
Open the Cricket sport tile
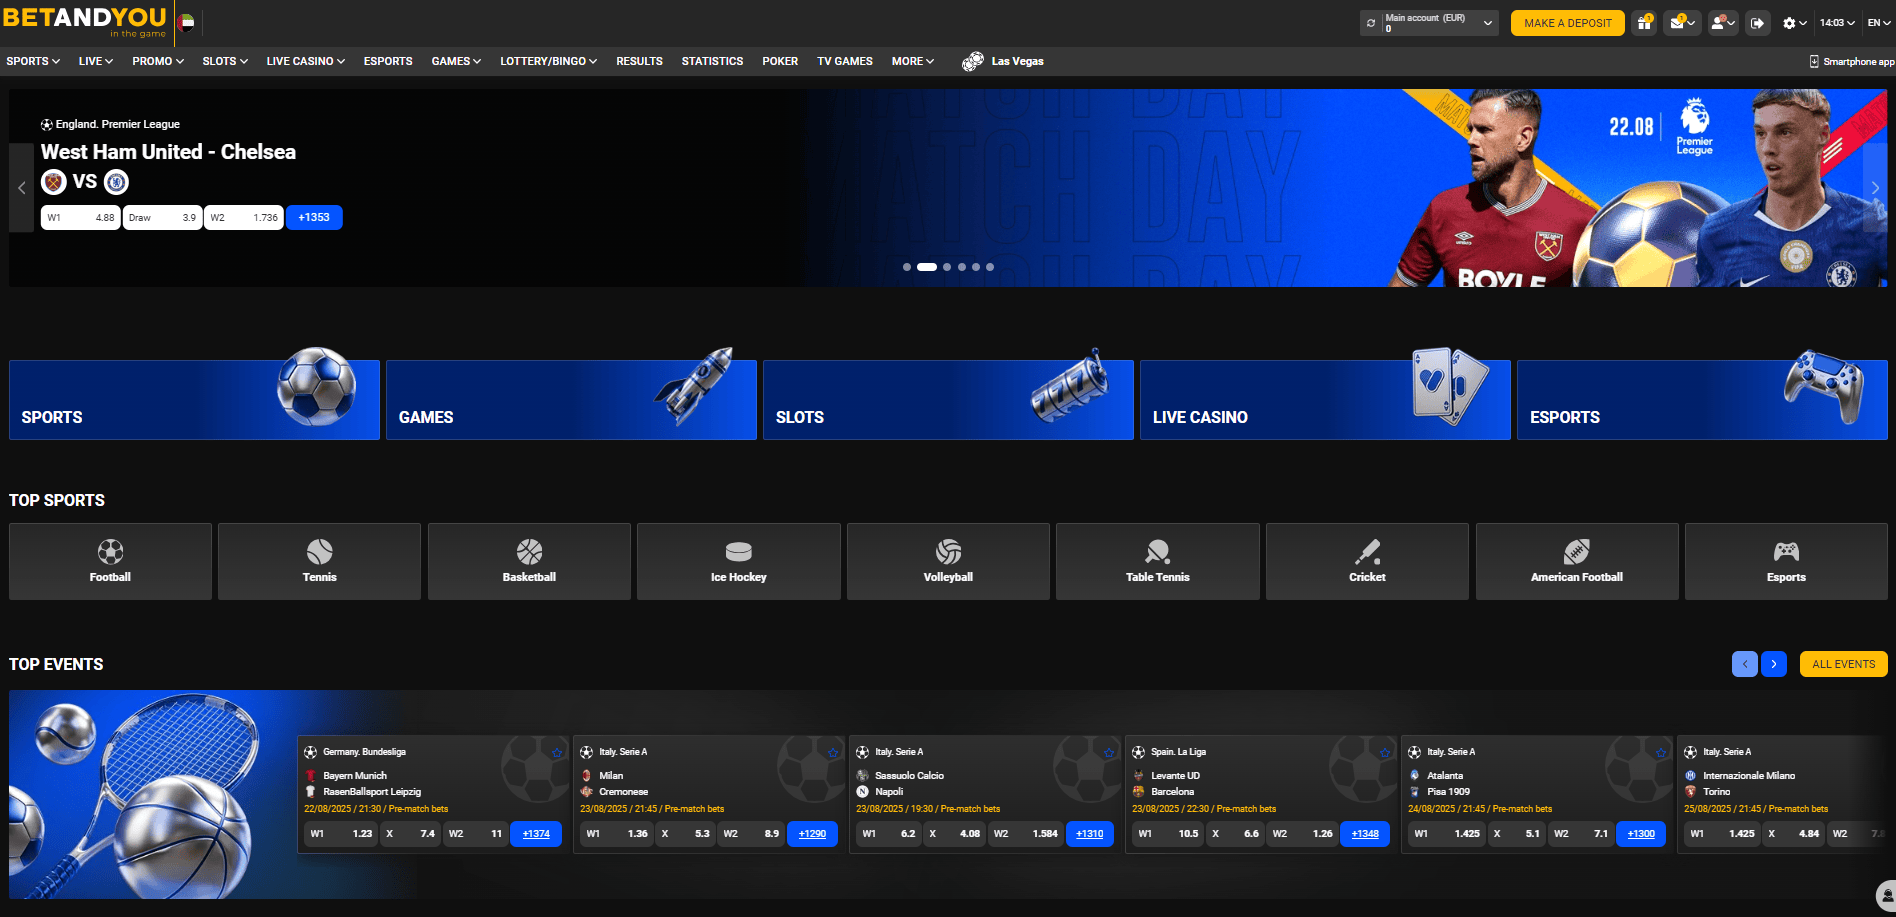tap(1367, 561)
